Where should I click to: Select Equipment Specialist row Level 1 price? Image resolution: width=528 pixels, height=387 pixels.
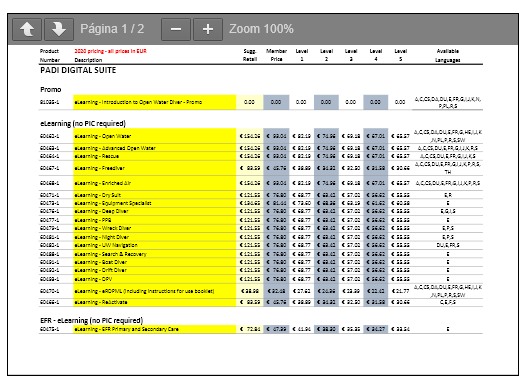pyautogui.click(x=301, y=203)
